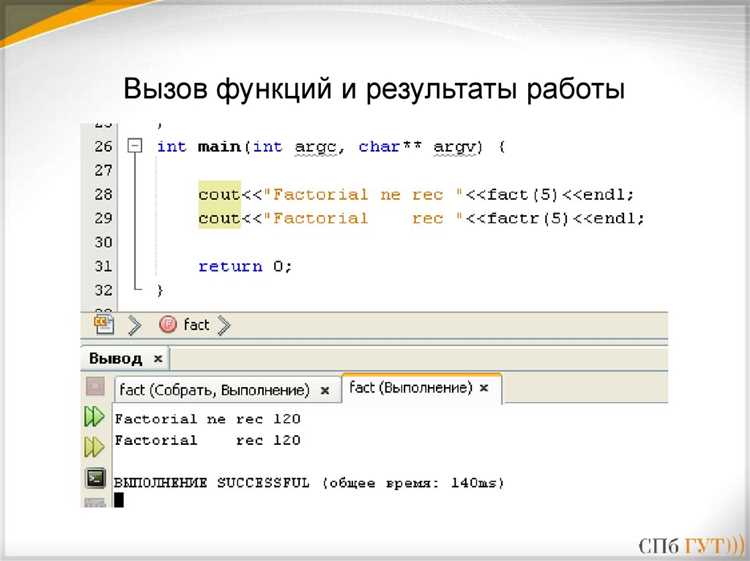Click line number 28 in the gutter
750x561 pixels.
point(103,194)
